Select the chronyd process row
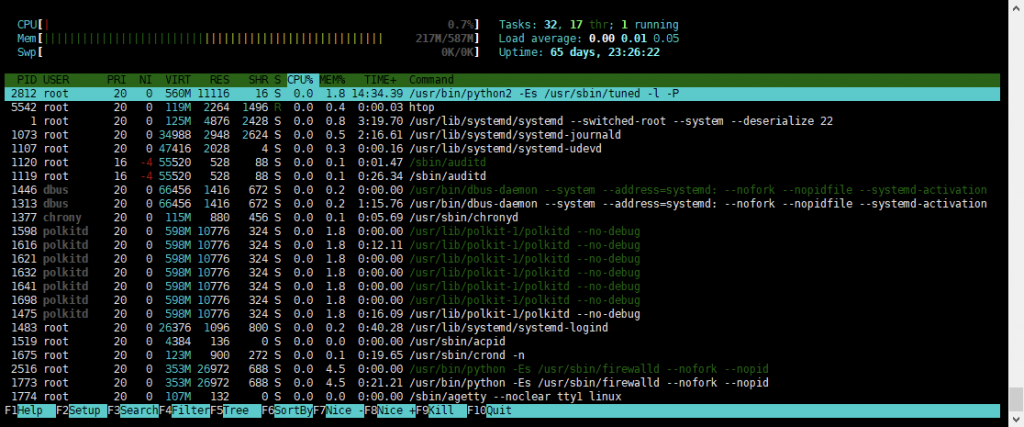Screen dimensions: 1024x427 click(x=502, y=217)
